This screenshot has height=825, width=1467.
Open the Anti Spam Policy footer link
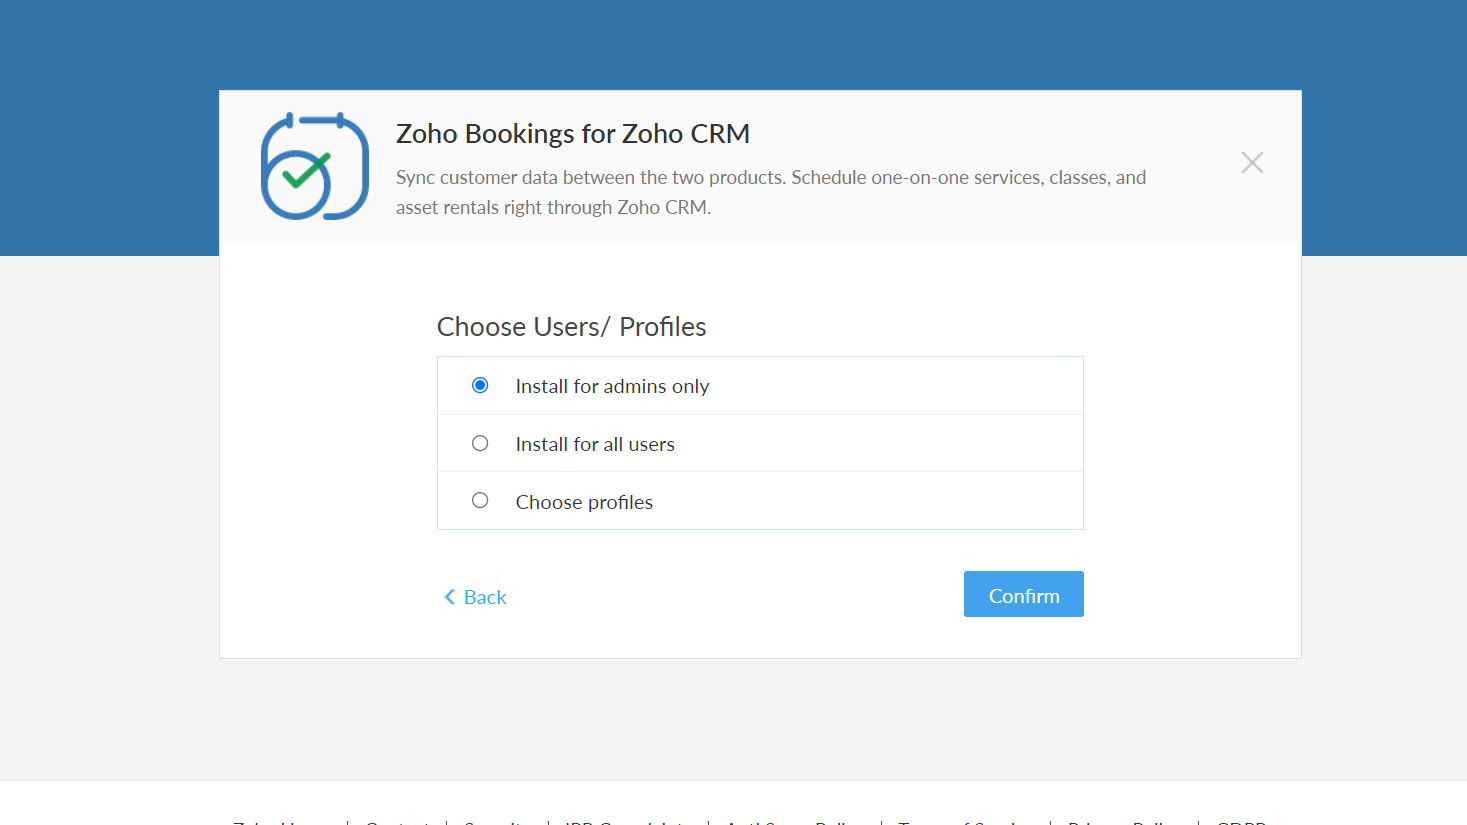click(794, 822)
